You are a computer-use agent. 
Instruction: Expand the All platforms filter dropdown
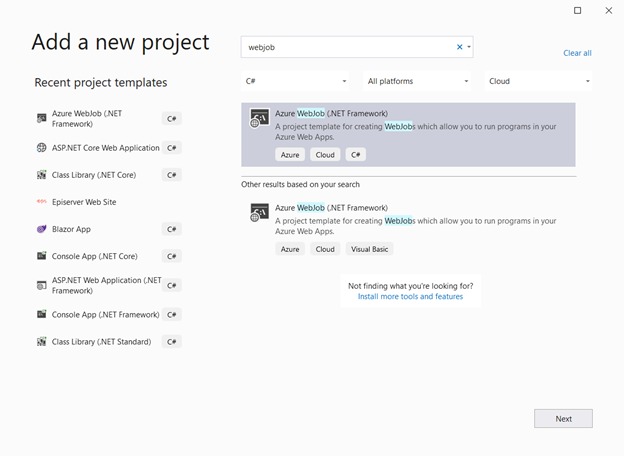417,81
